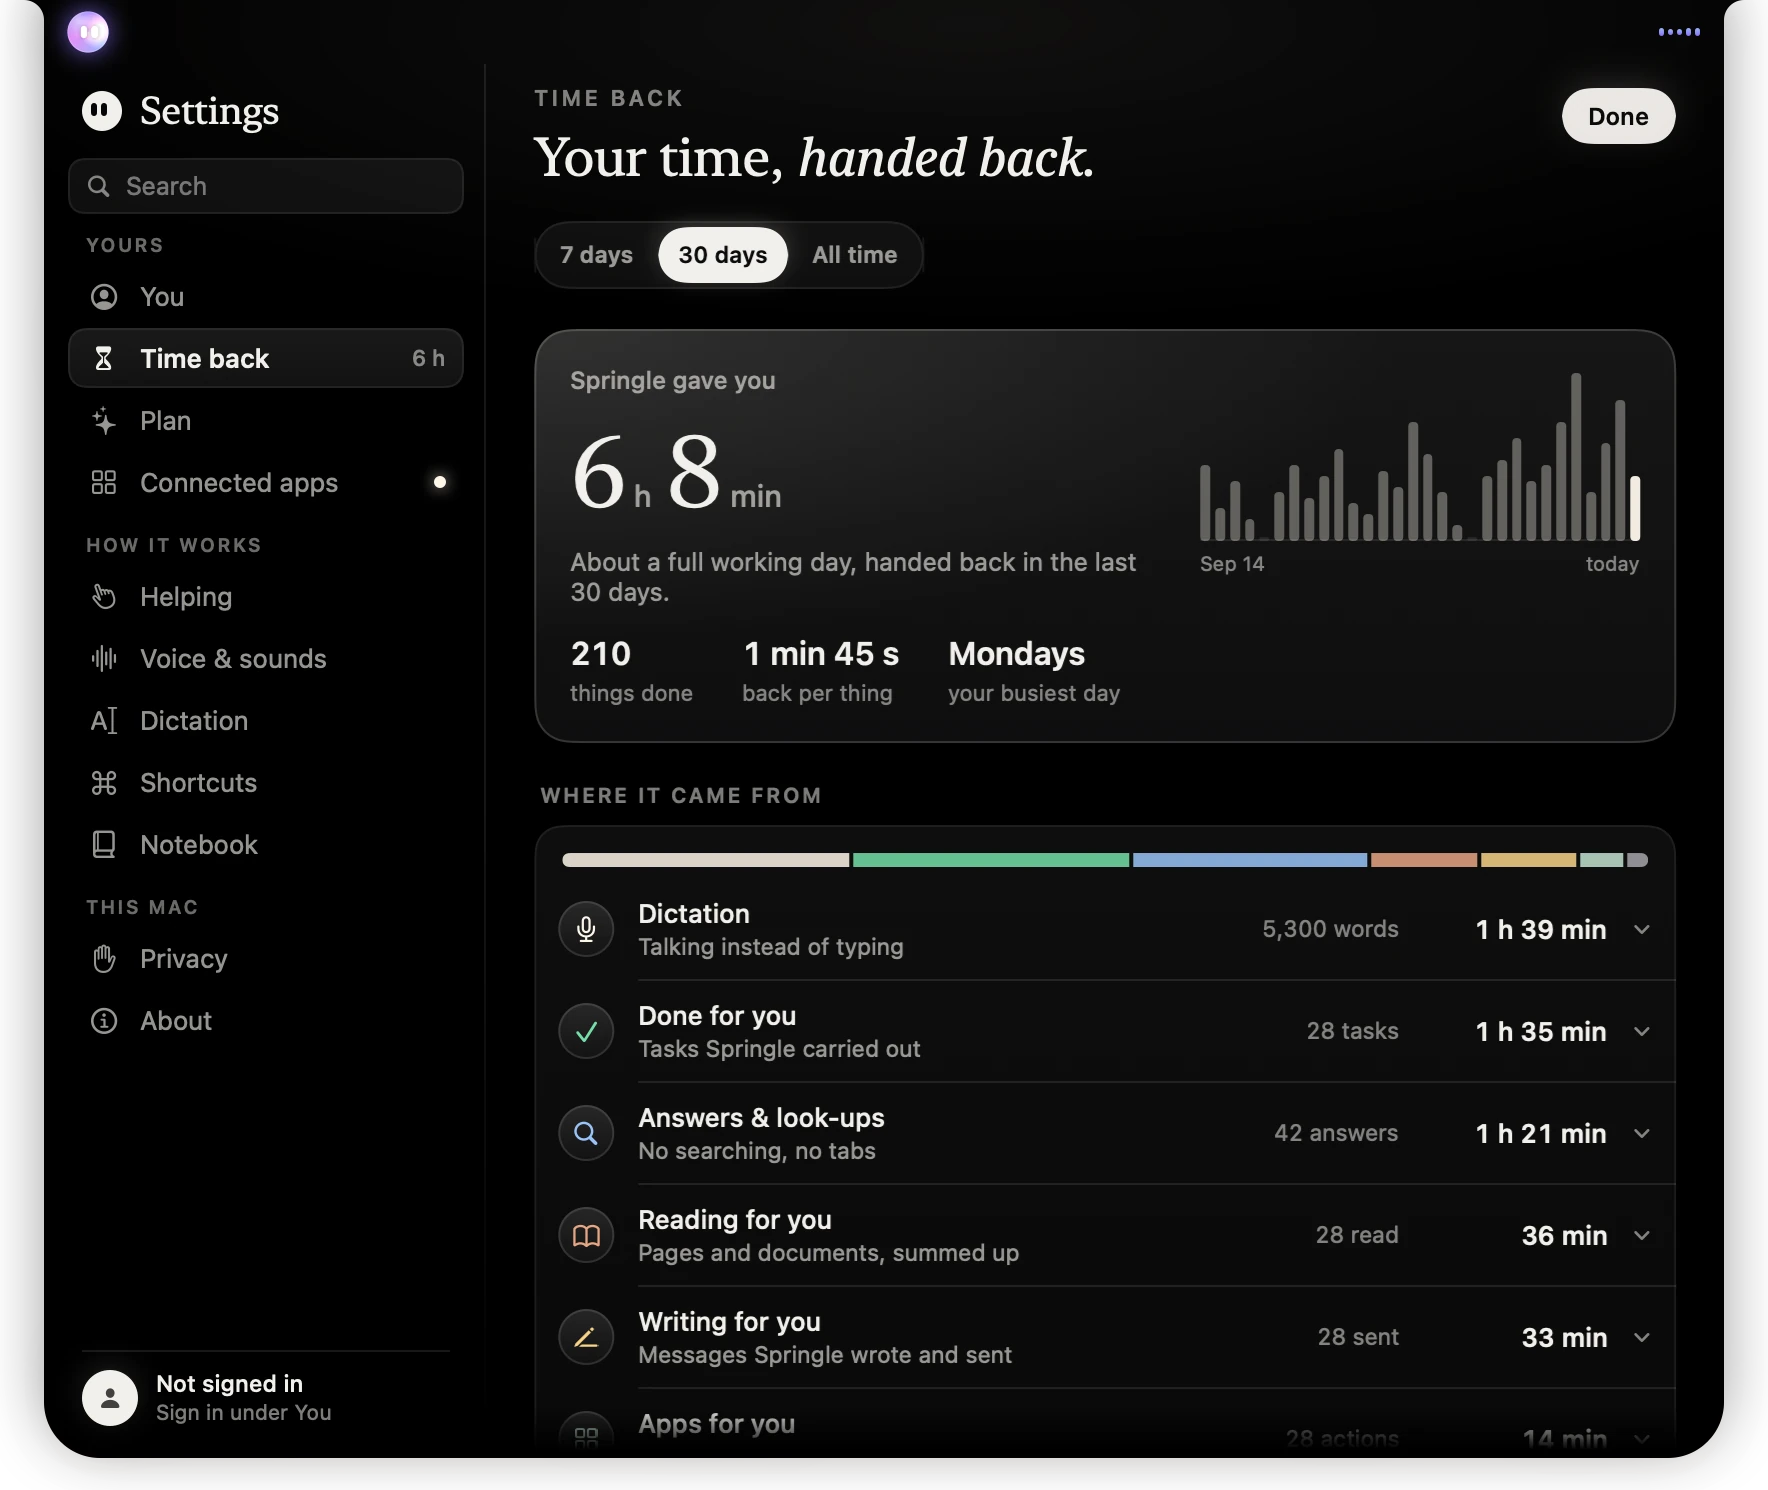Image resolution: width=1768 pixels, height=1490 pixels.
Task: Click the 210 things done stat
Action: tap(631, 672)
